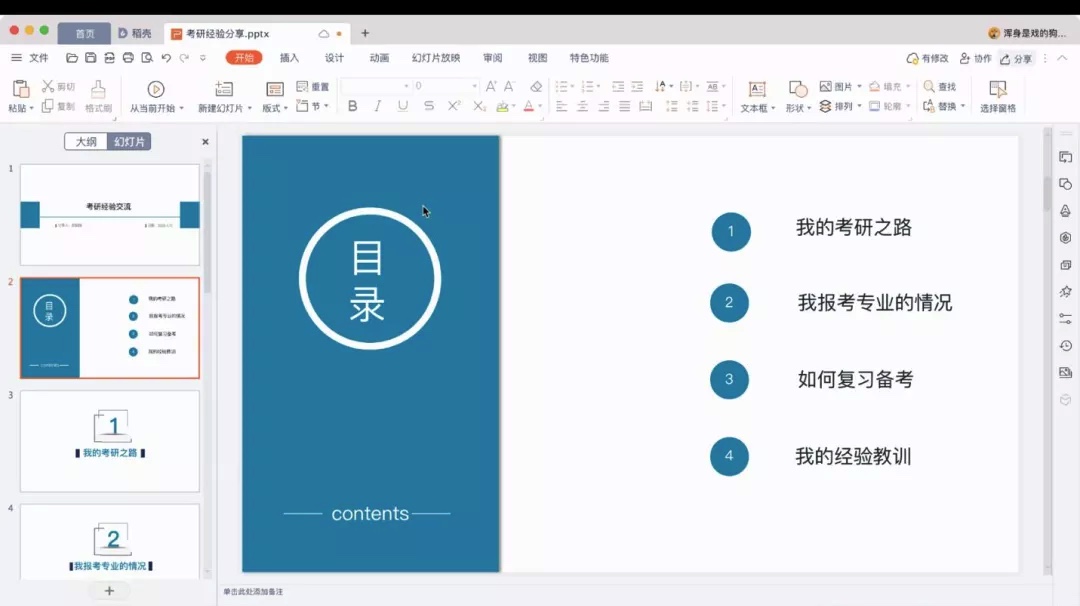Start slideshow from current slide (从当前开始)
Screen dimensions: 1080x606
156,90
